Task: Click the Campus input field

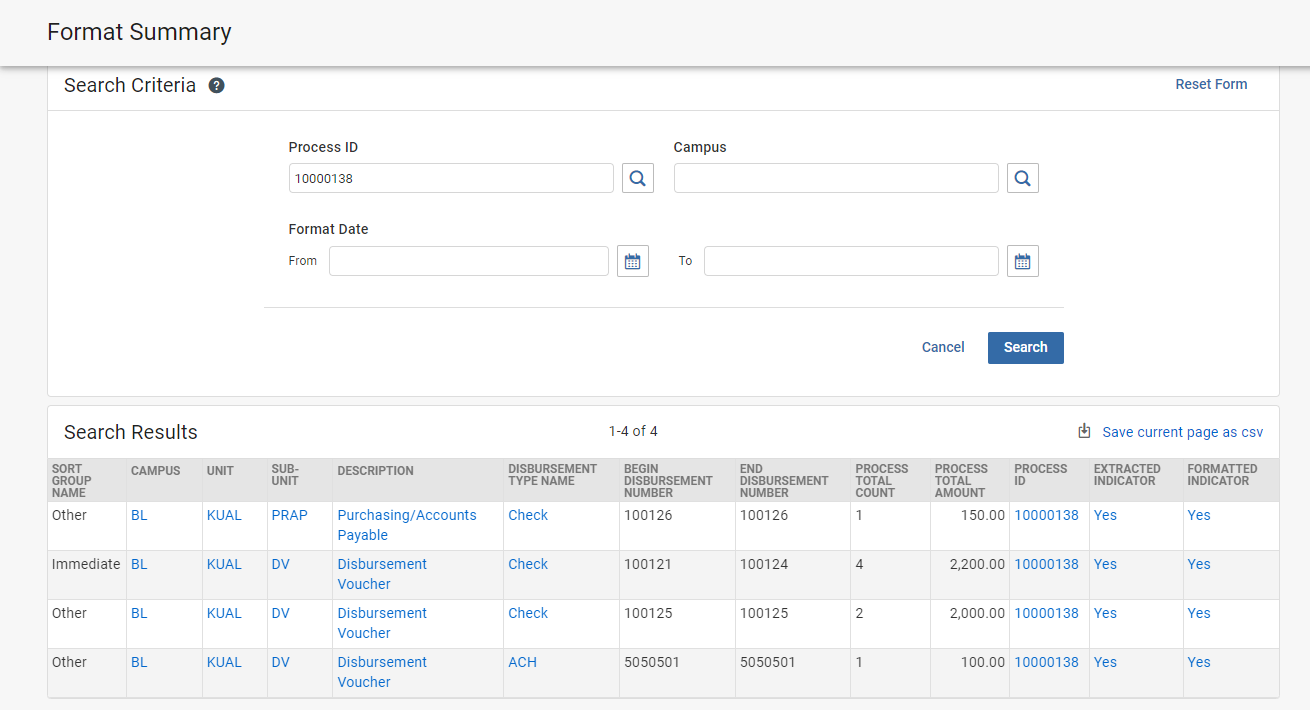Action: point(835,179)
